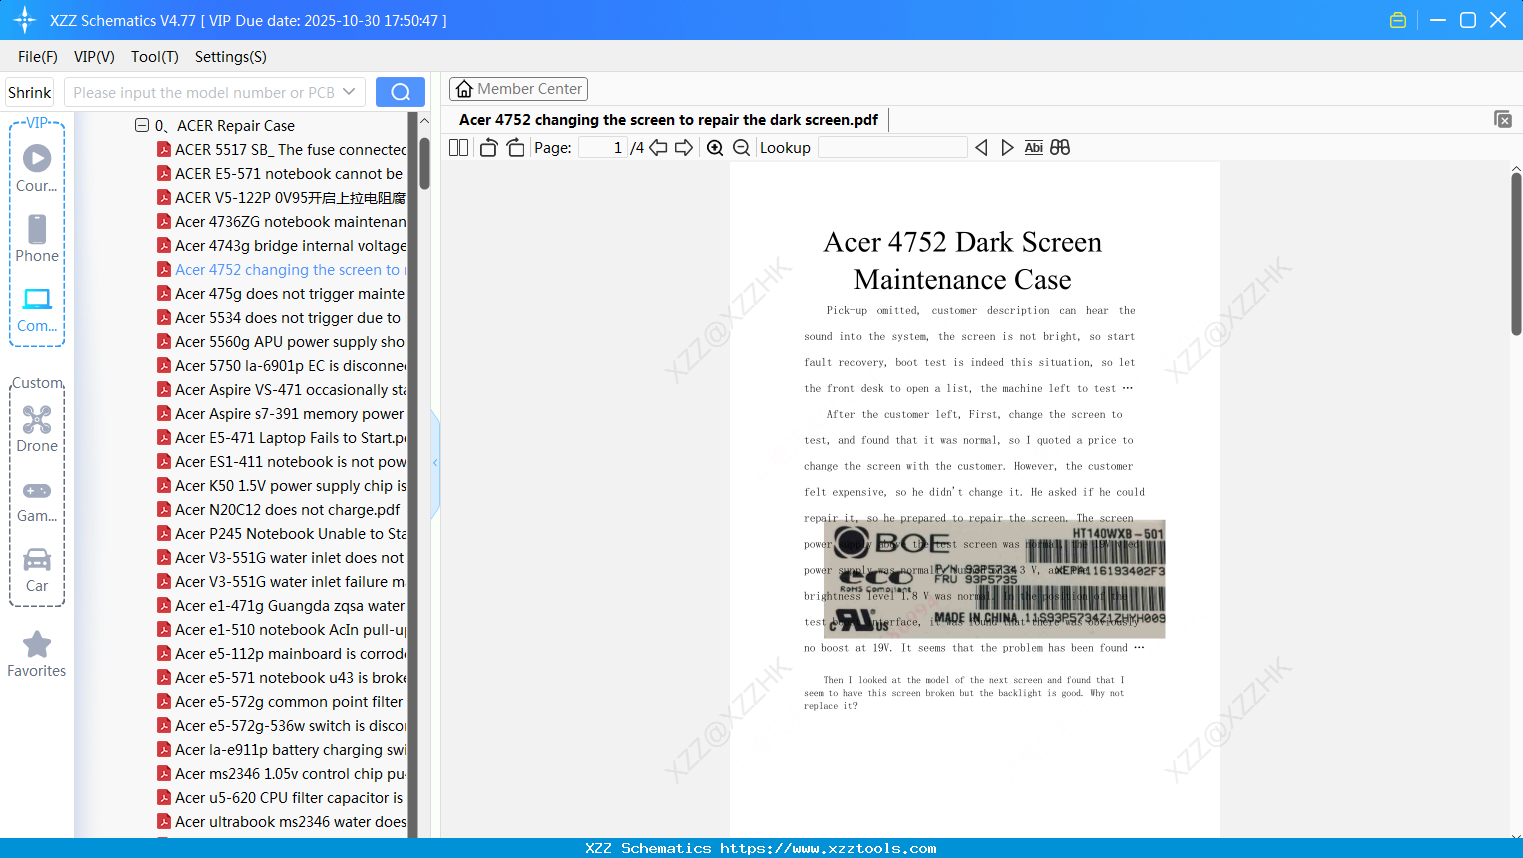Click the blue search magnifier button
This screenshot has height=858, width=1523.
(x=400, y=92)
